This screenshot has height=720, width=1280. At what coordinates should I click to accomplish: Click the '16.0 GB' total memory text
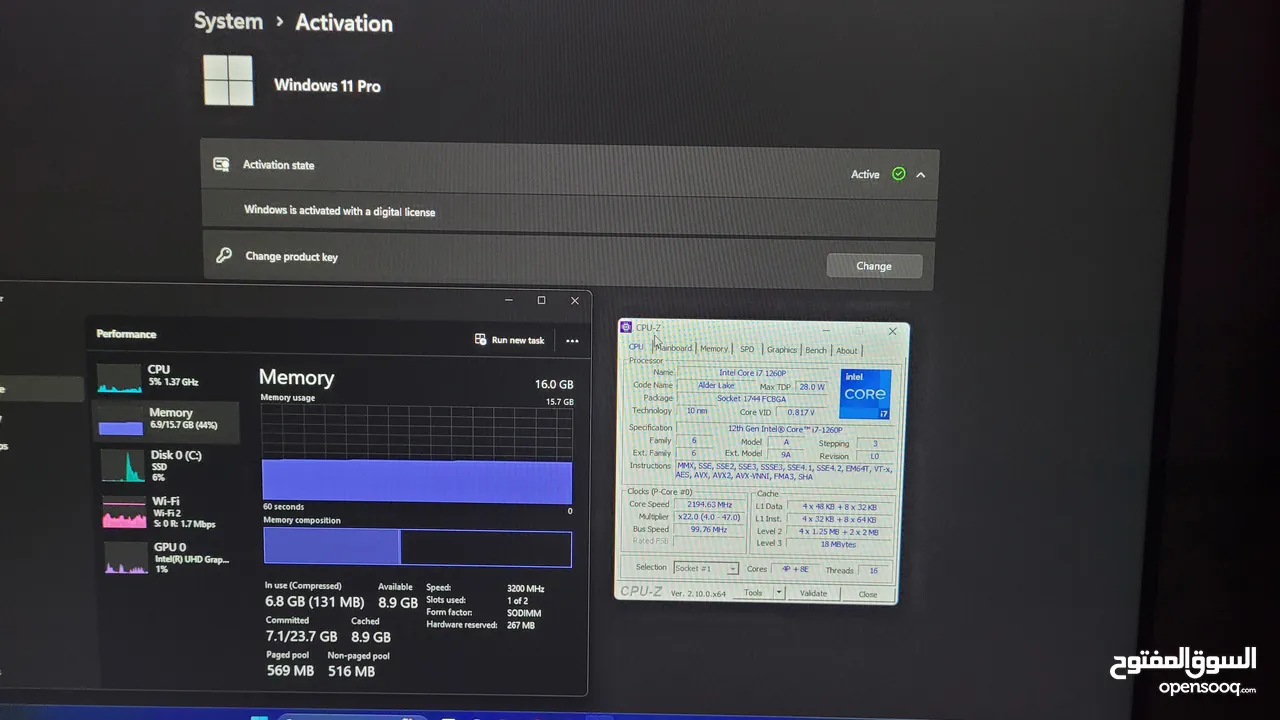pos(554,385)
